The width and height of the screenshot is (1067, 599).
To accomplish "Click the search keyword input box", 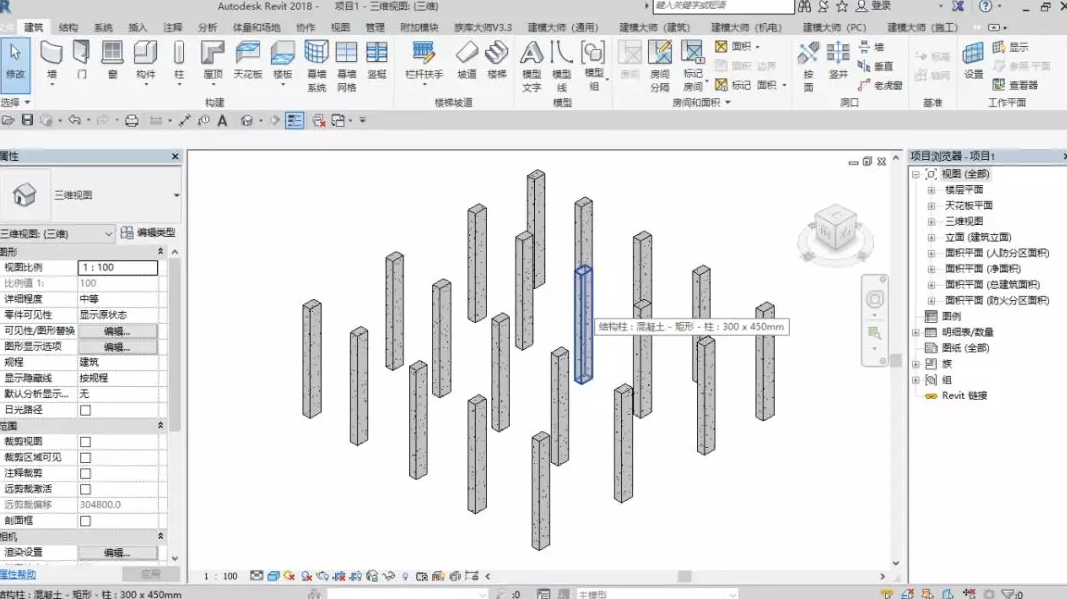I will pos(723,6).
